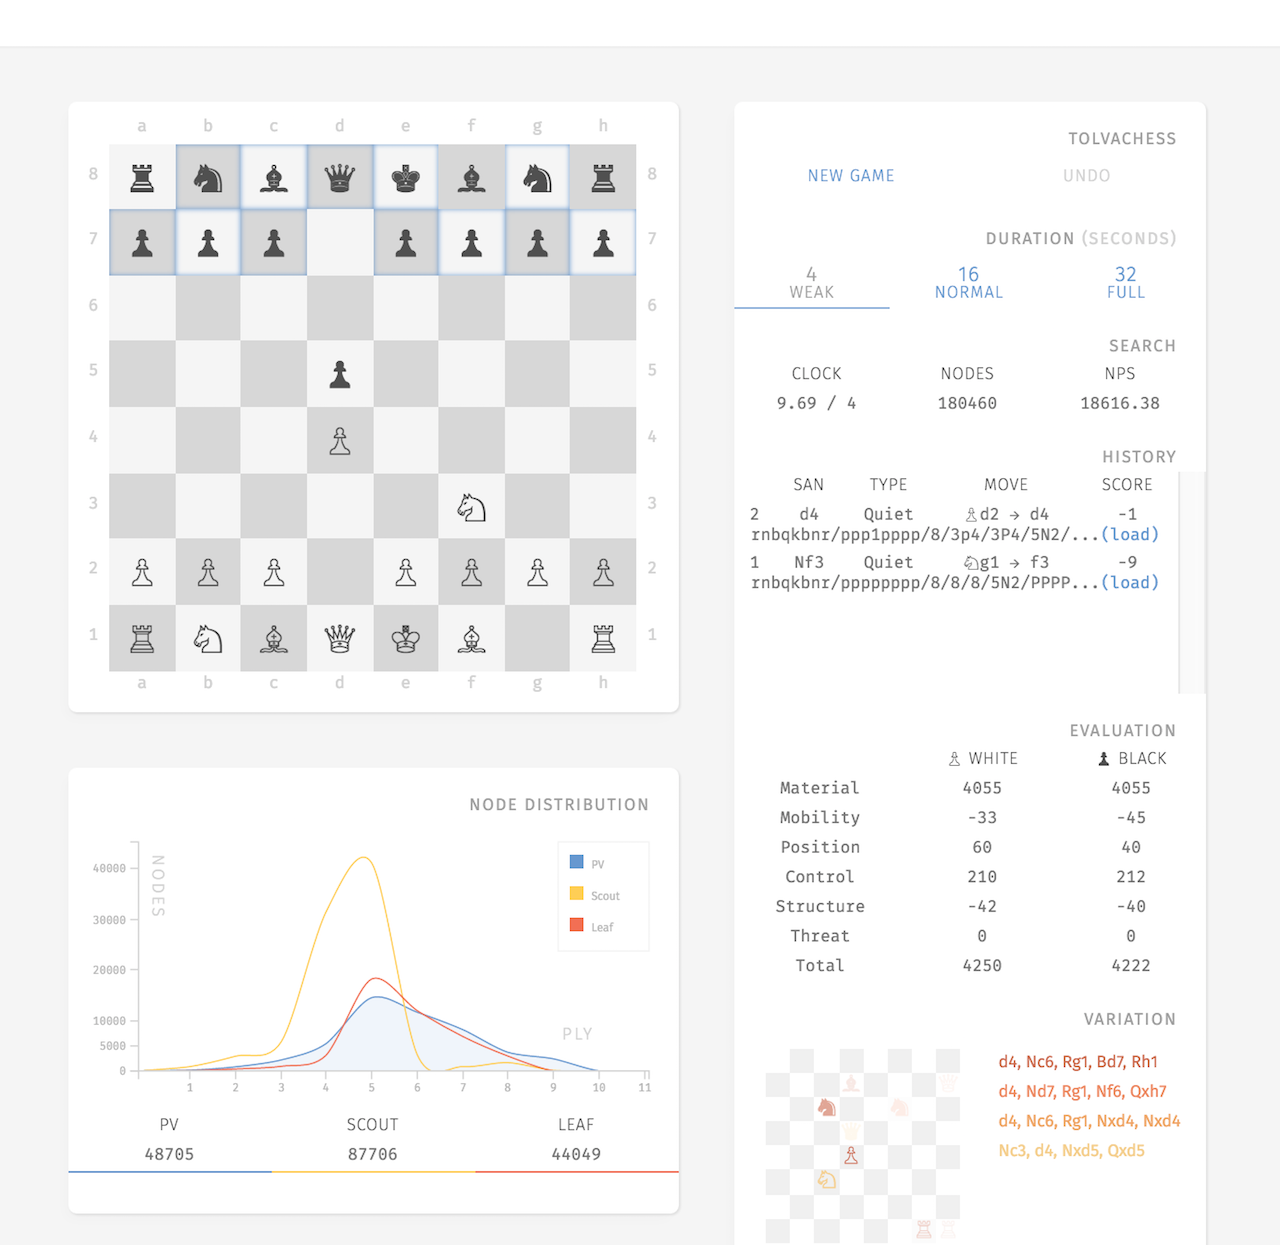Load the position after move Nf3
1280x1245 pixels.
click(1130, 583)
